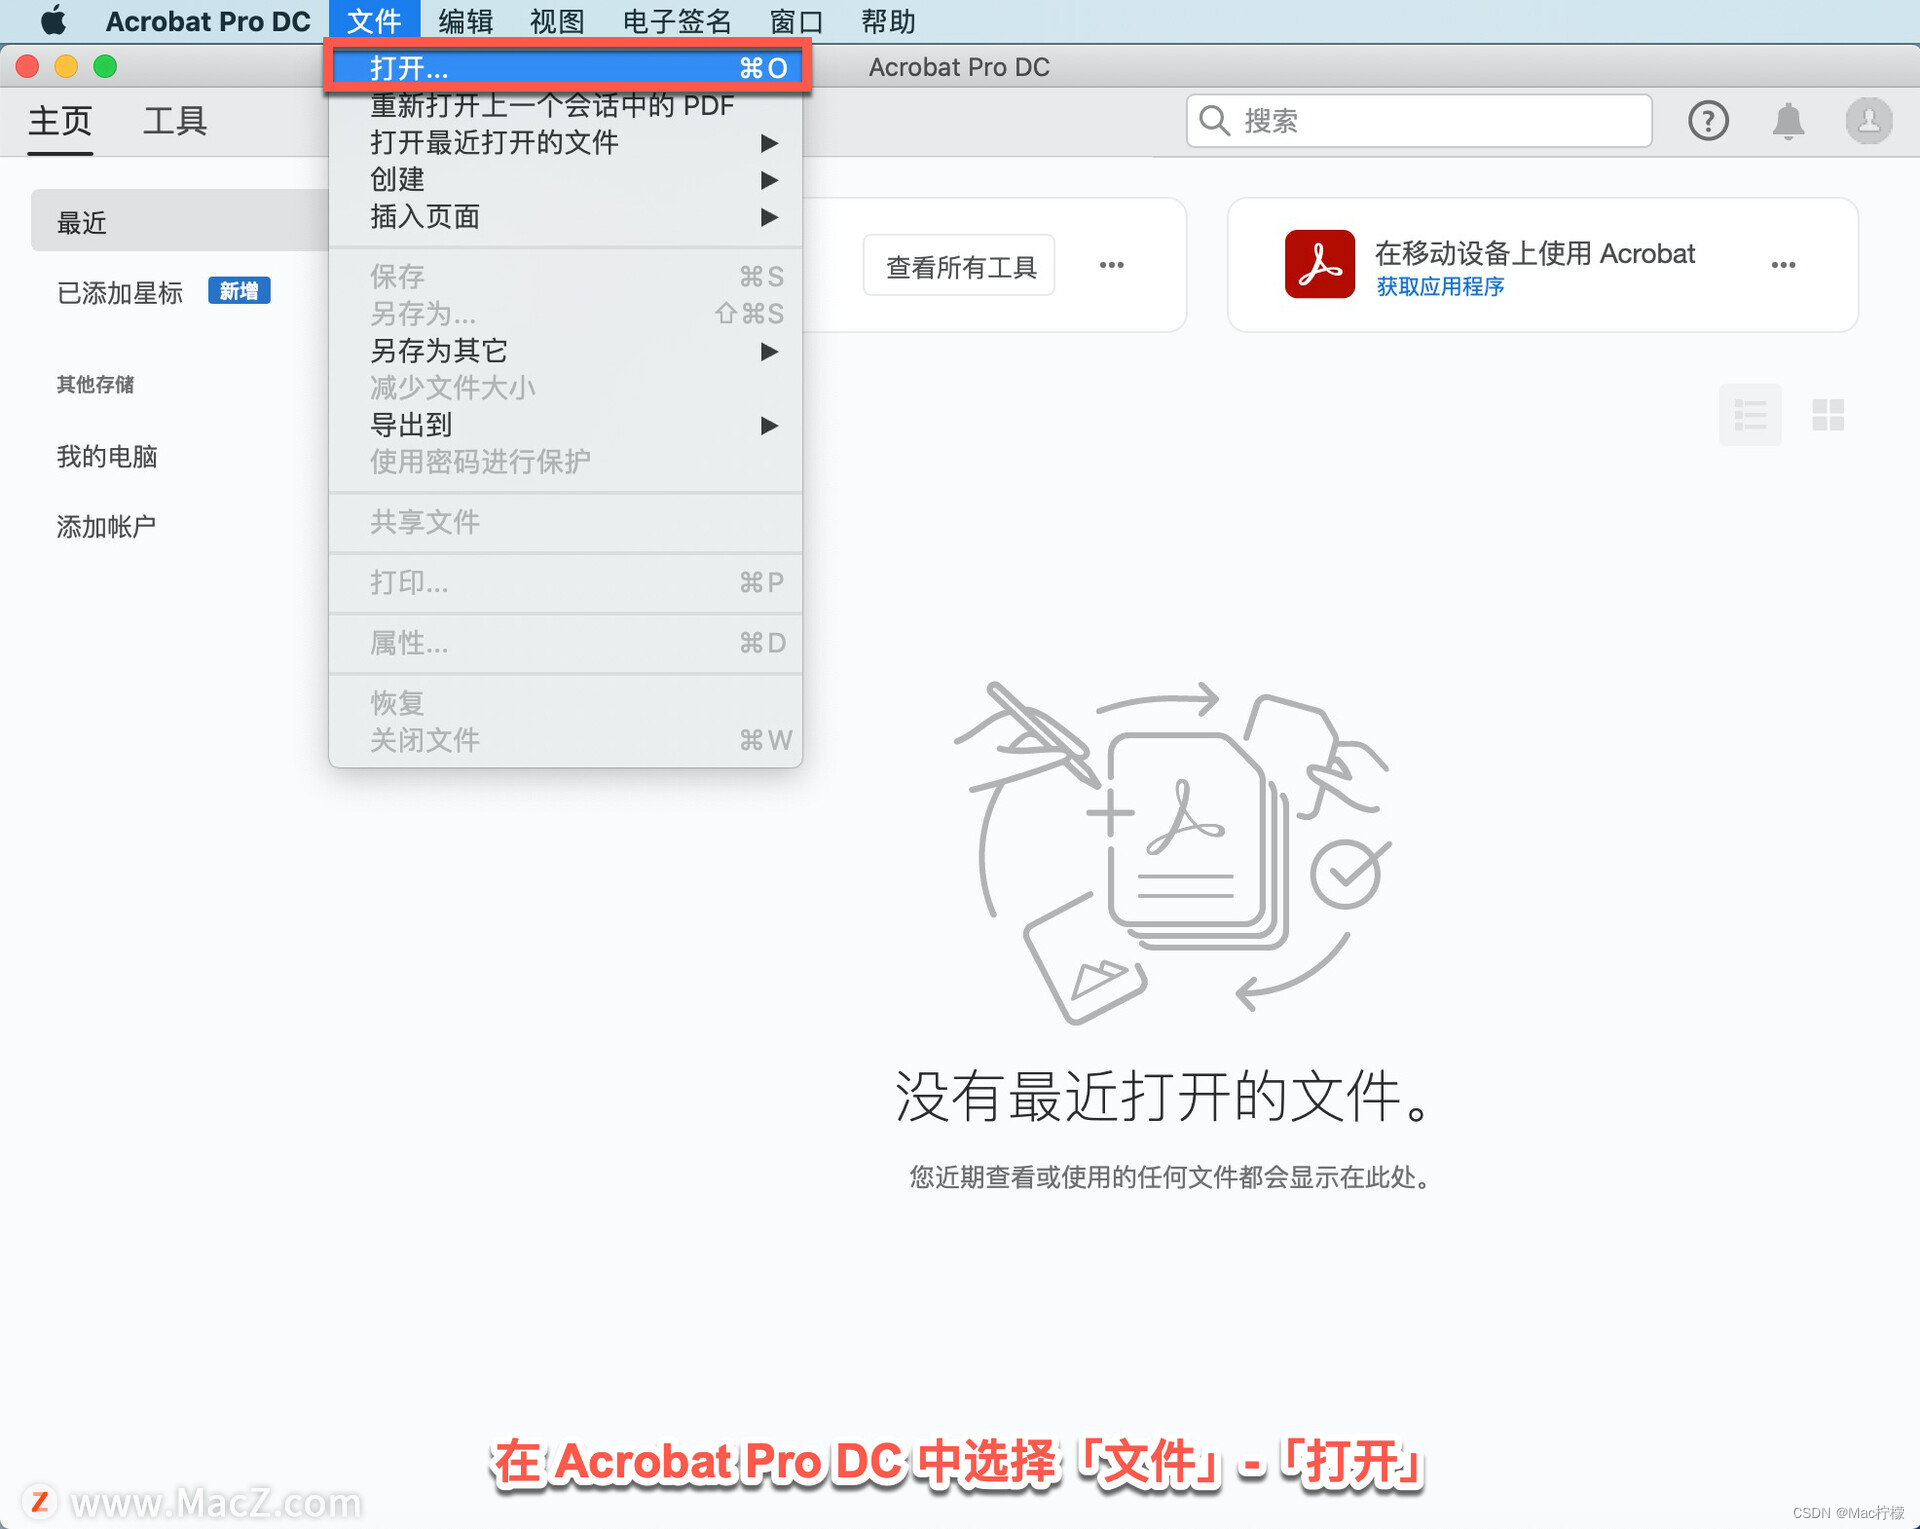The width and height of the screenshot is (1920, 1529).
Task: Open the 编辑 menu in menu bar
Action: click(465, 21)
